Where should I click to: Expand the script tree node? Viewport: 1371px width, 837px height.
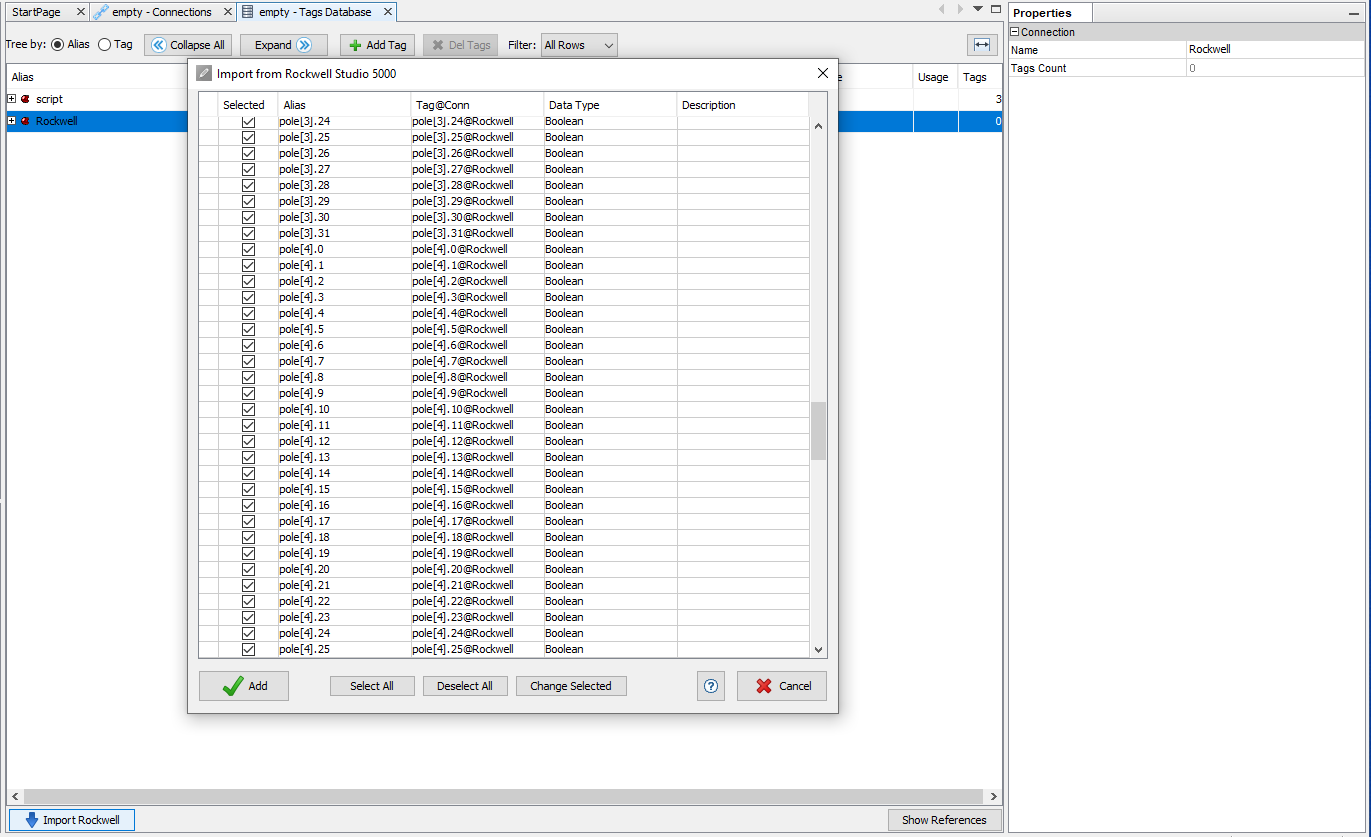point(12,99)
